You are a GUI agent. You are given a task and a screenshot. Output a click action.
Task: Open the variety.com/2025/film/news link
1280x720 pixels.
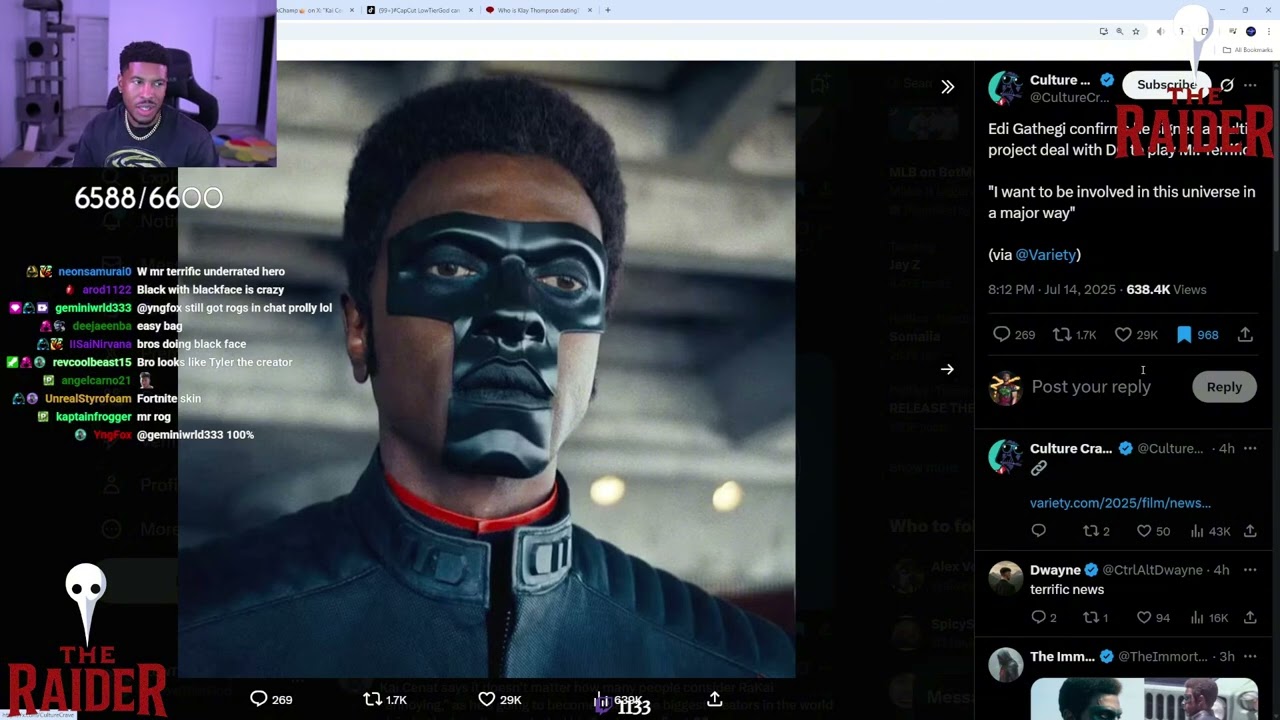(1120, 503)
